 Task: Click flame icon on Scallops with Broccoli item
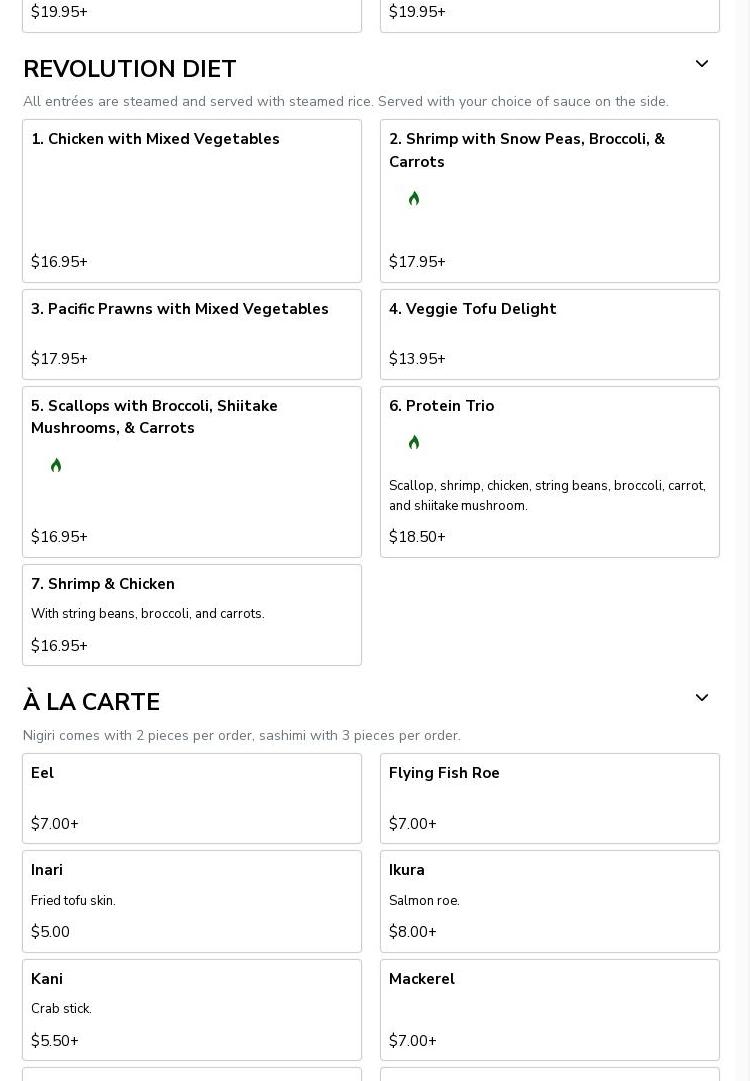coord(56,465)
